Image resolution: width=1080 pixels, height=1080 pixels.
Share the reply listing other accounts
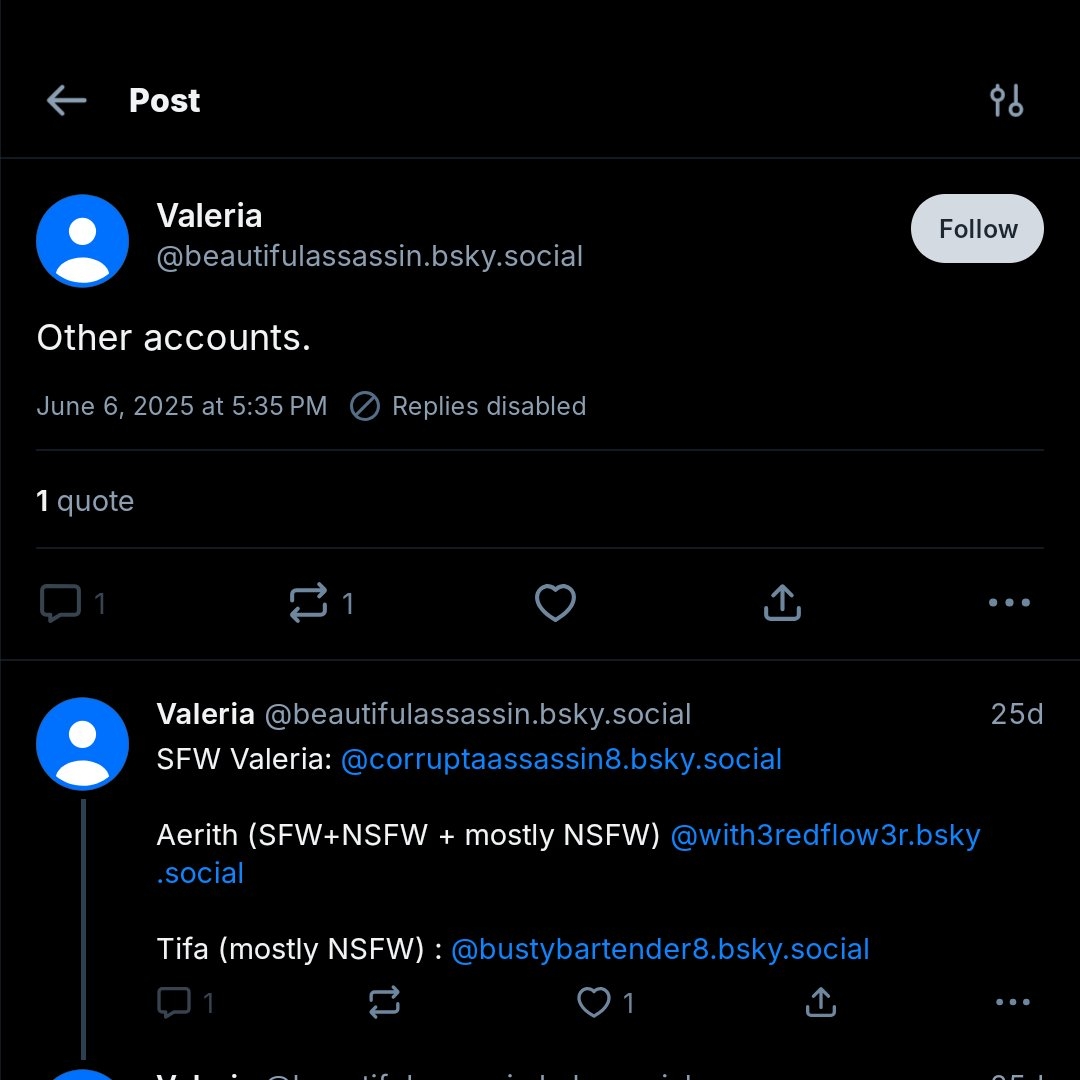820,1002
